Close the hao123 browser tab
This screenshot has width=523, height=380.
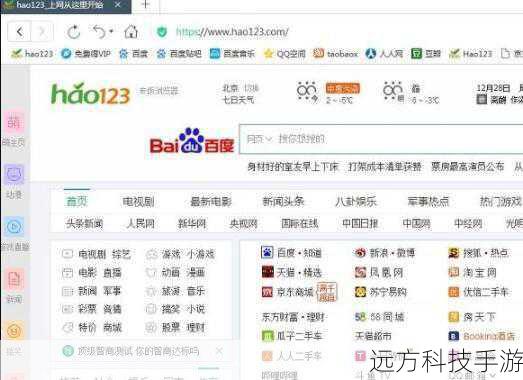pos(117,5)
